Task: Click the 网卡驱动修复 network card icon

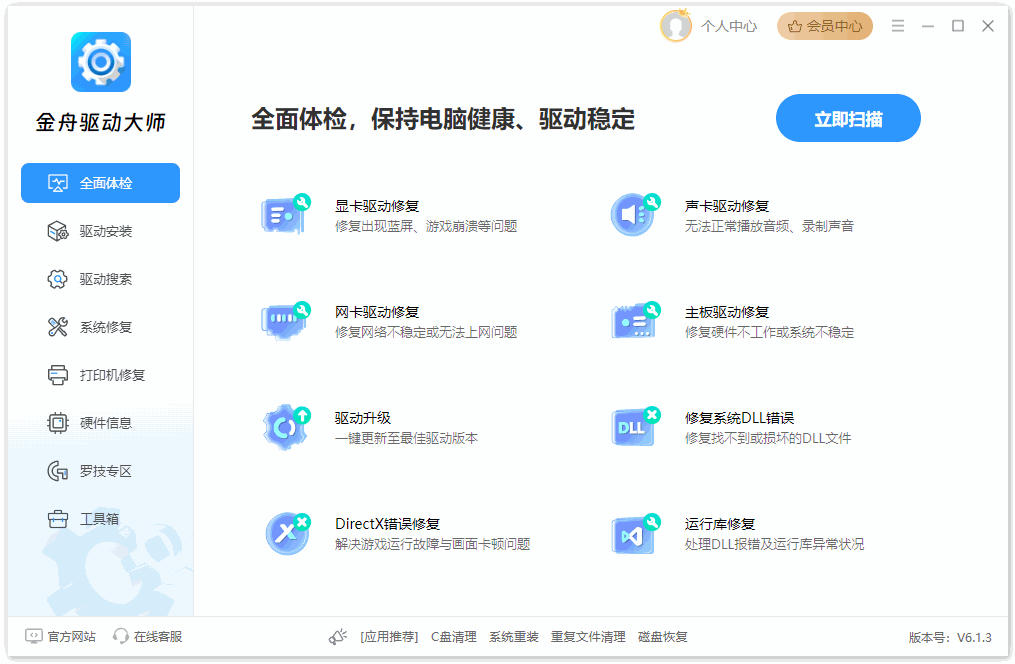Action: tap(285, 320)
